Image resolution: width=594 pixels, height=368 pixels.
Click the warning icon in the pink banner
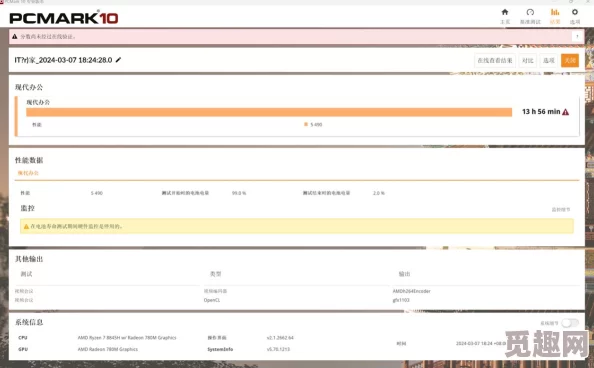14,36
